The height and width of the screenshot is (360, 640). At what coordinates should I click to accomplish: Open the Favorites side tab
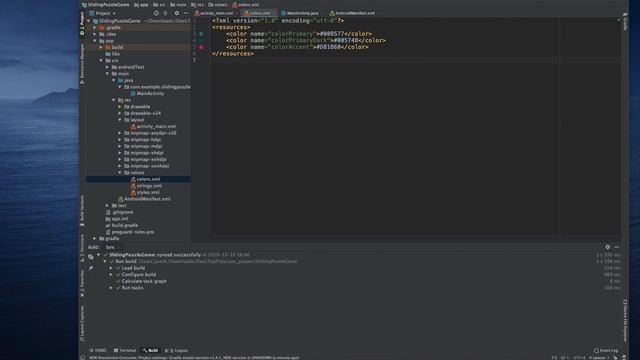[x=82, y=283]
